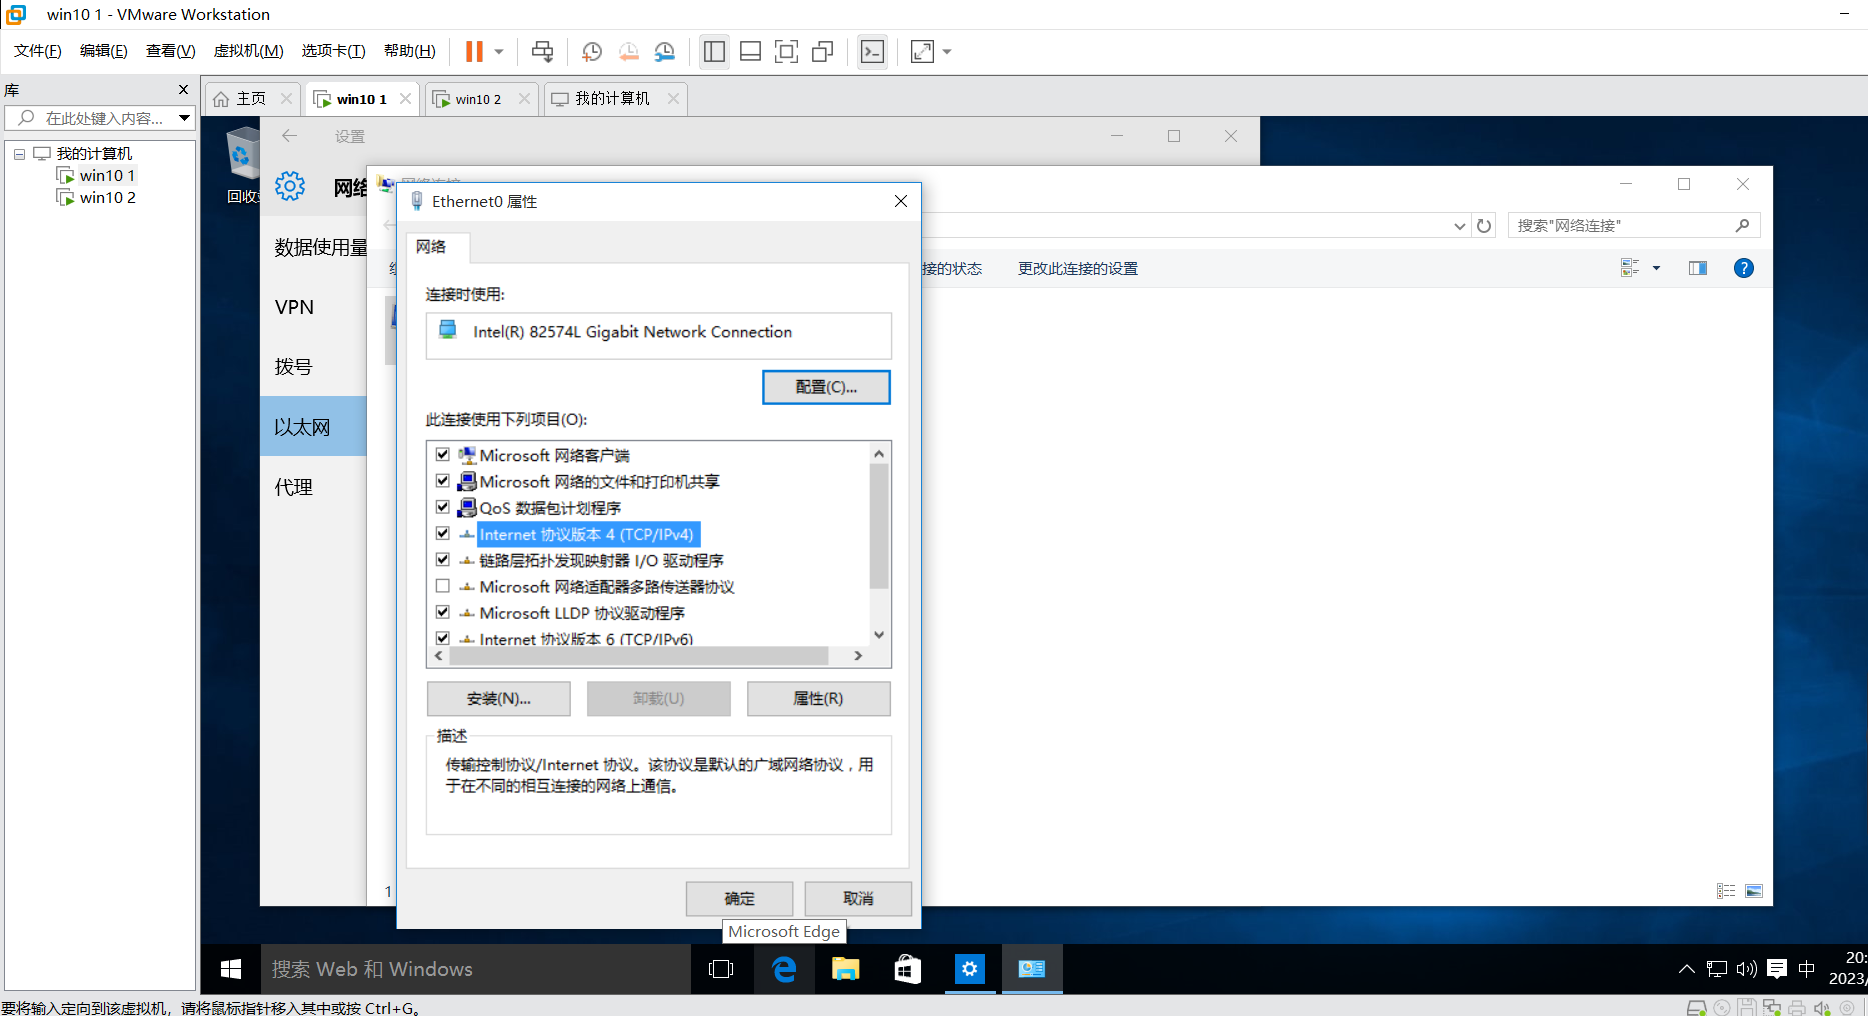Click 更改此连接的设置 in the command bar
The image size is (1868, 1016).
(x=1078, y=268)
